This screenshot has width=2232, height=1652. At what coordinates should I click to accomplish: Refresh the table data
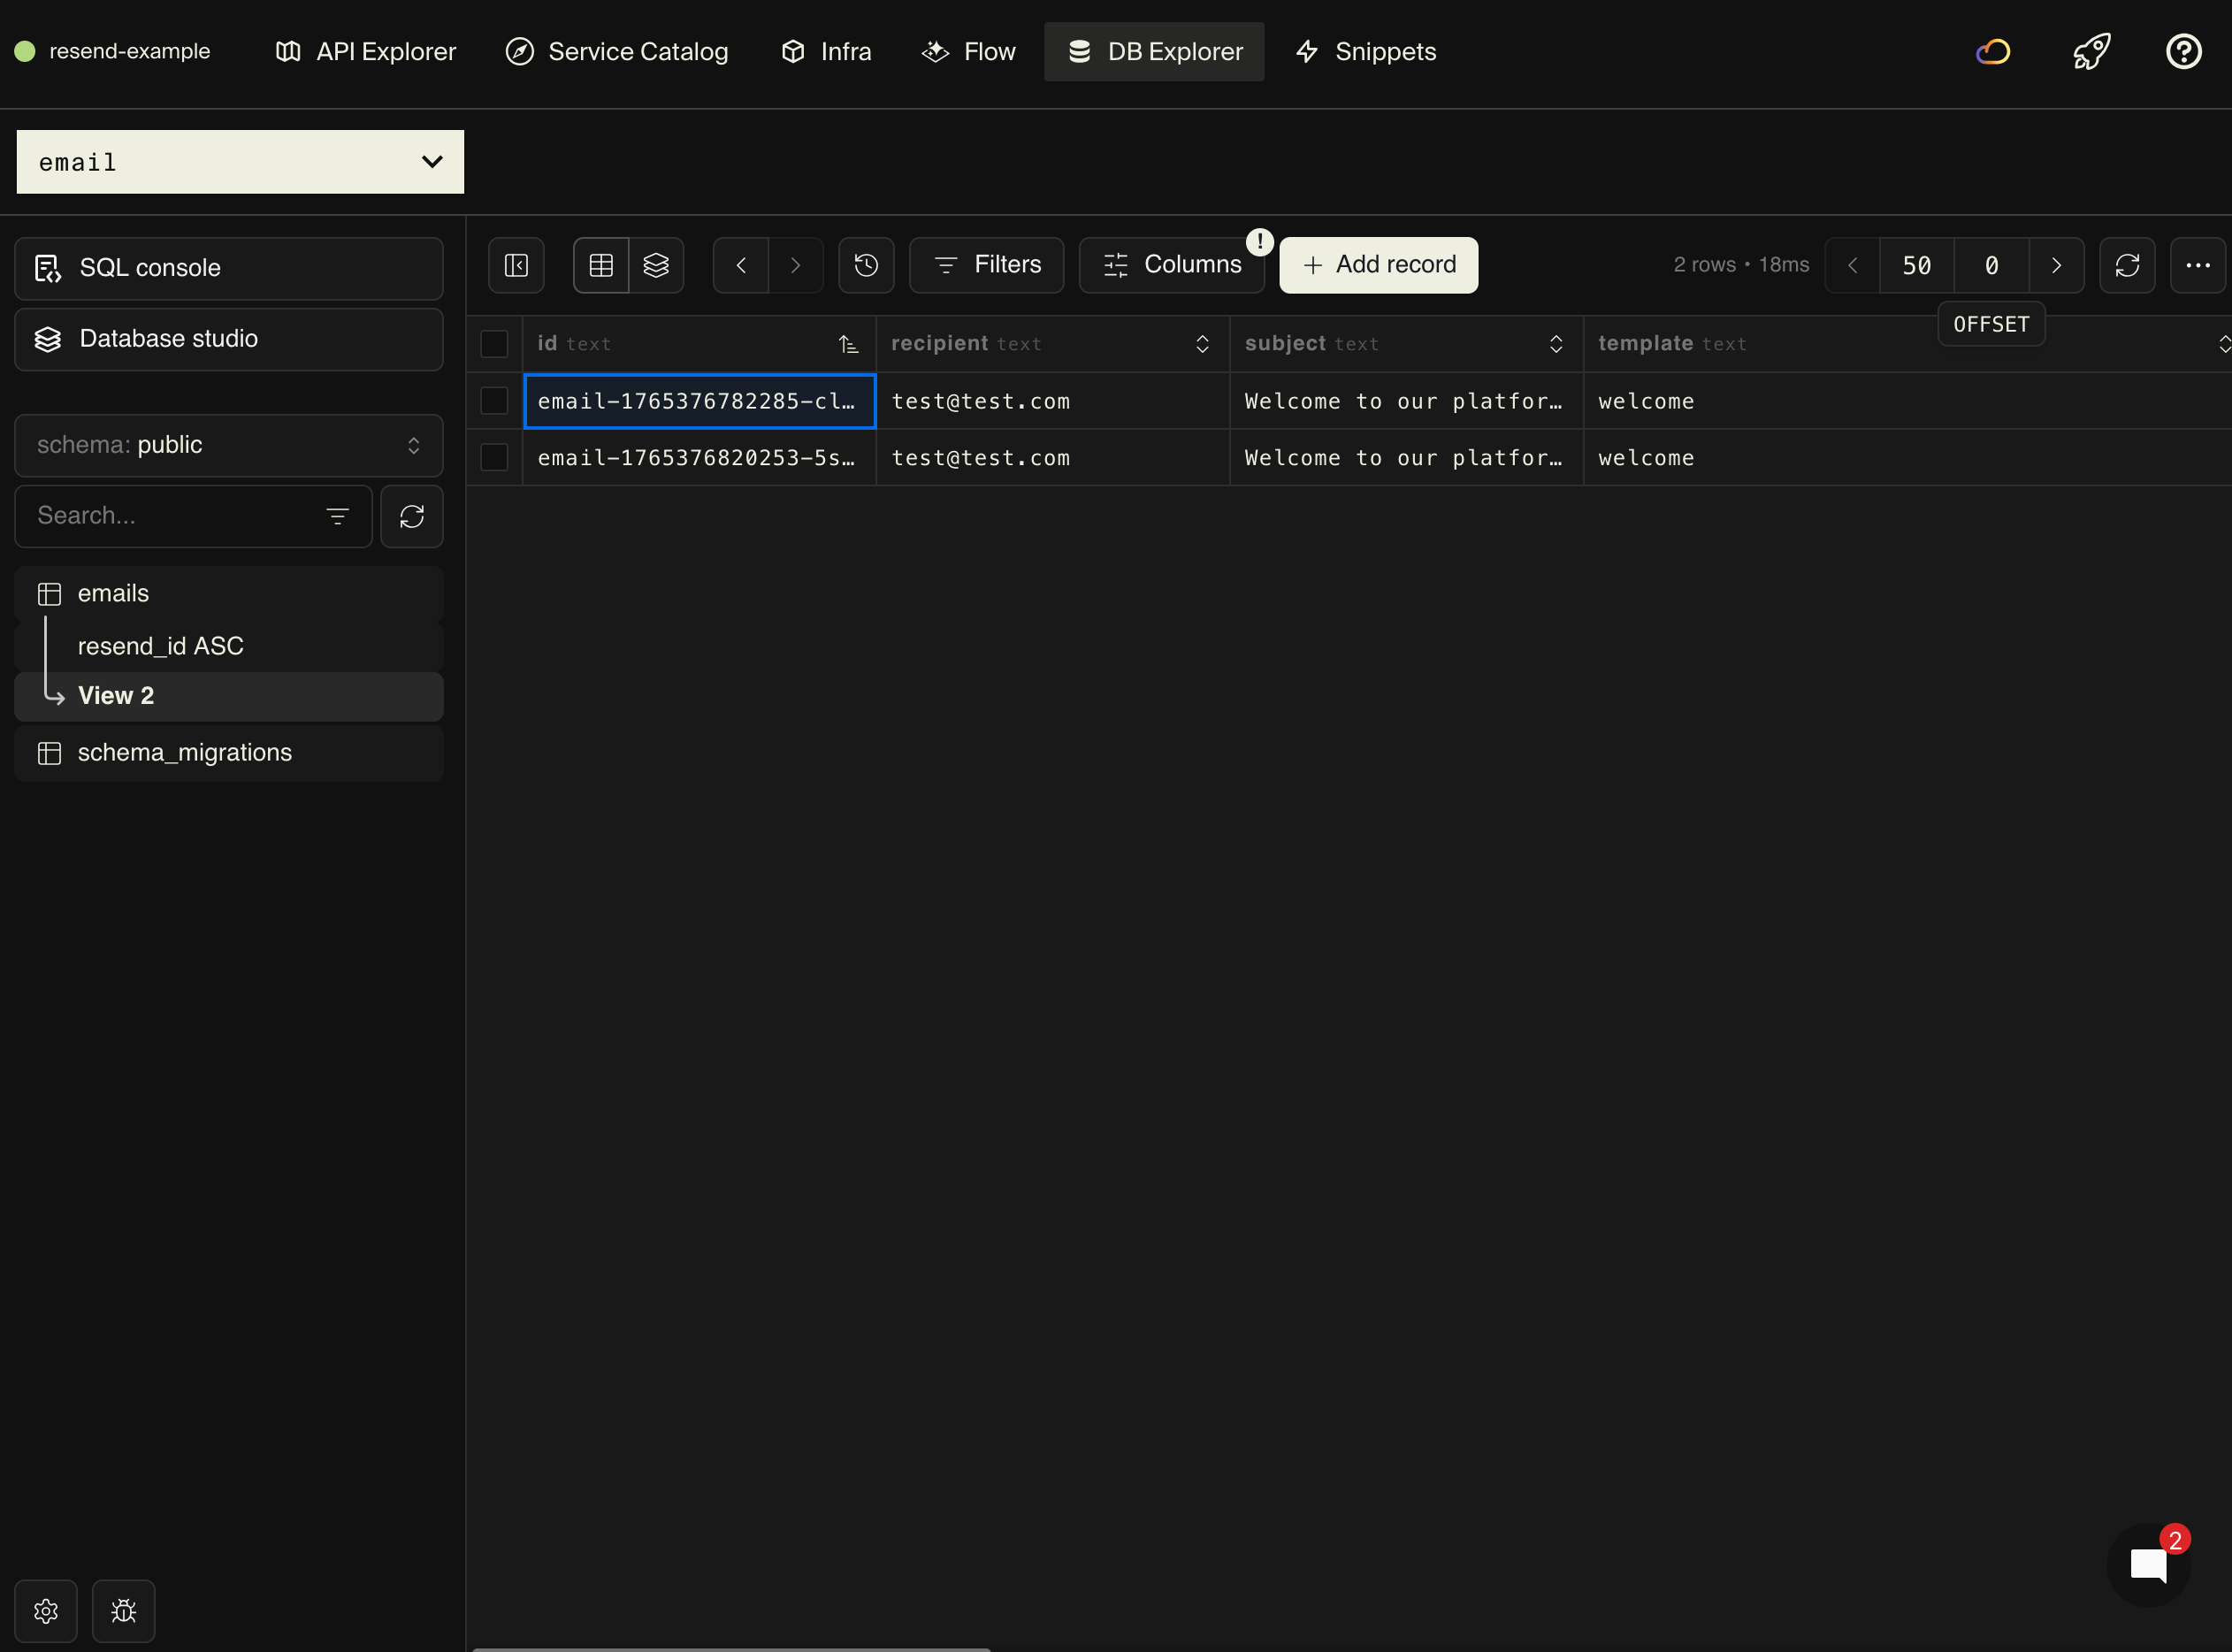[2127, 265]
